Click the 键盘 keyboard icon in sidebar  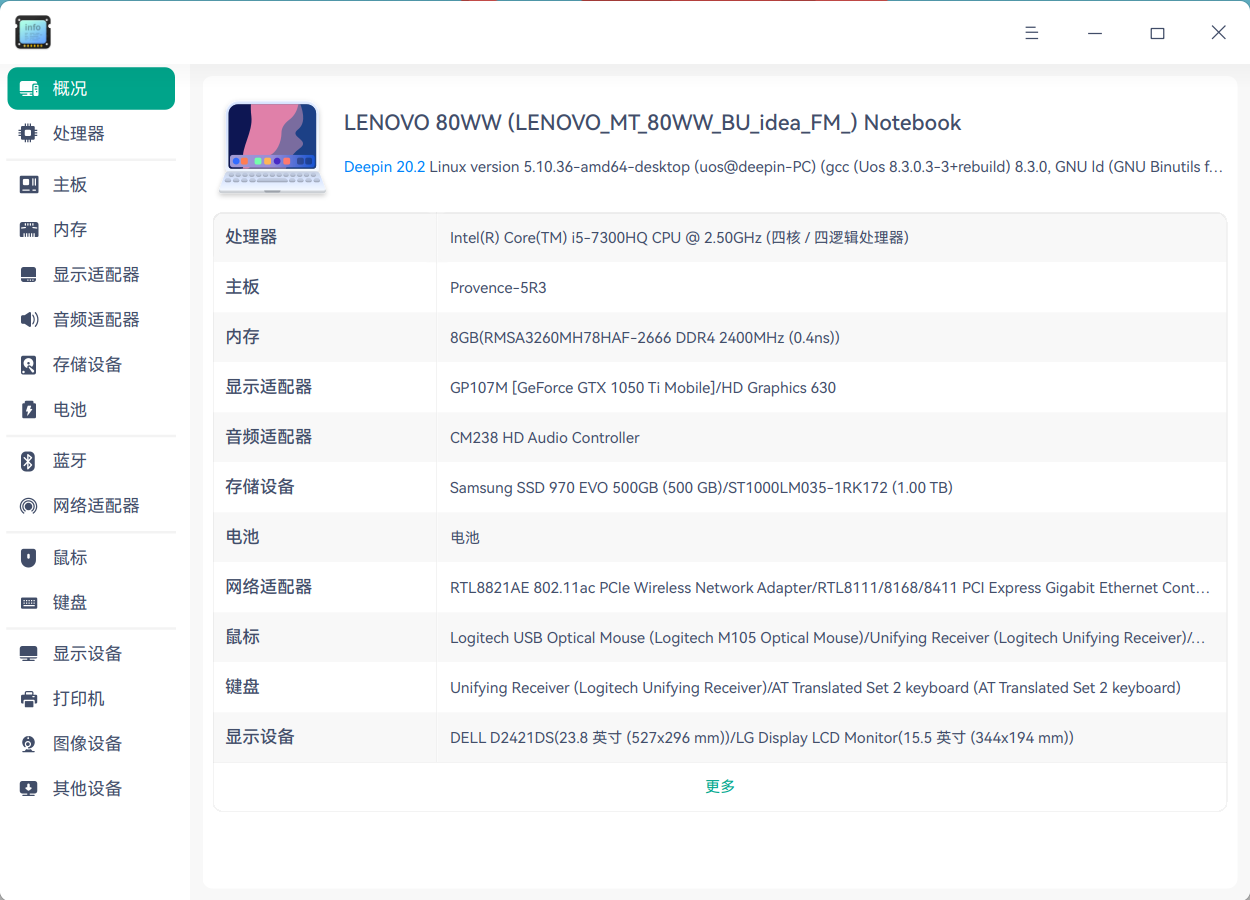29,603
